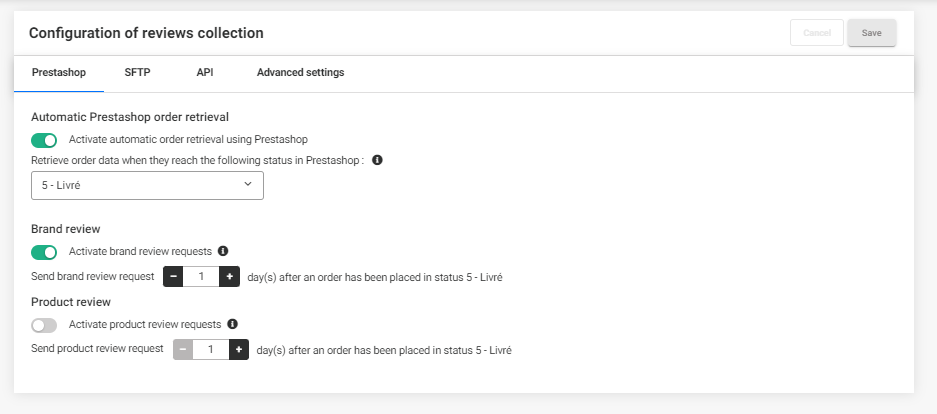Switch to the SFTP tab
Screen dimensions: 937x414
[137, 72]
